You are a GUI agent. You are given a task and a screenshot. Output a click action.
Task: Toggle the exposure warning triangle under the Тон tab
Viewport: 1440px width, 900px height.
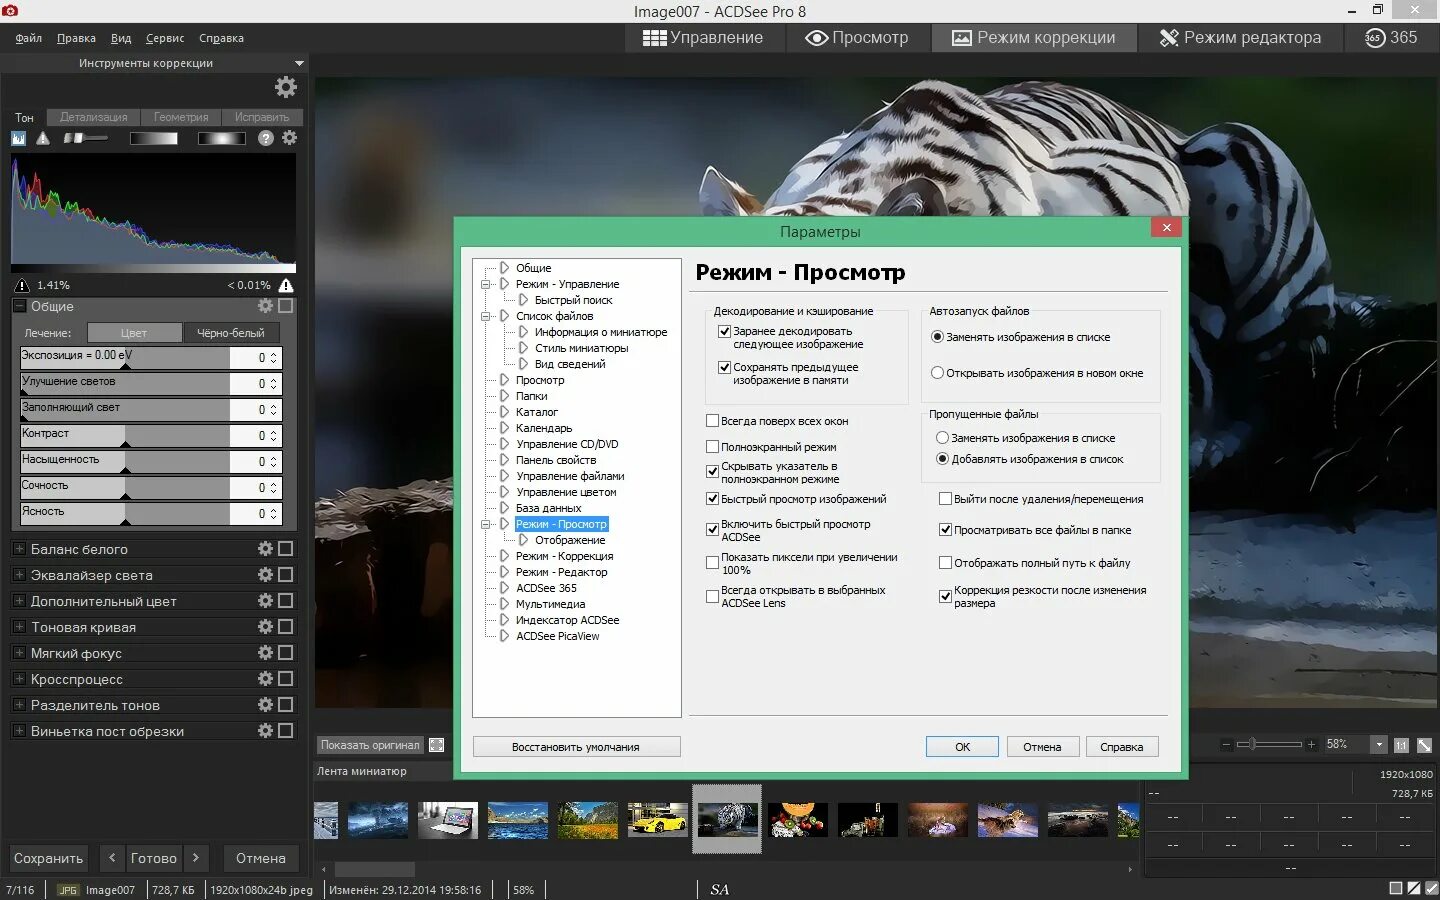(43, 138)
